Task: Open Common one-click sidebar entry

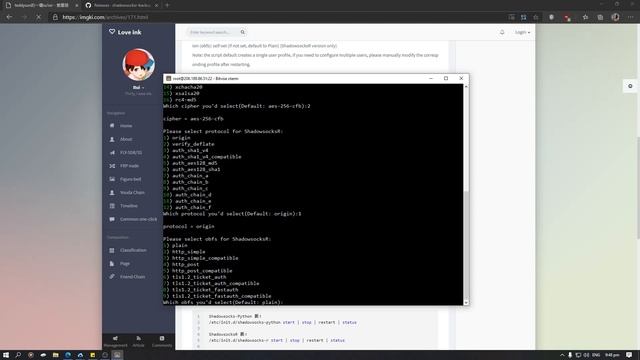Action: point(138,219)
